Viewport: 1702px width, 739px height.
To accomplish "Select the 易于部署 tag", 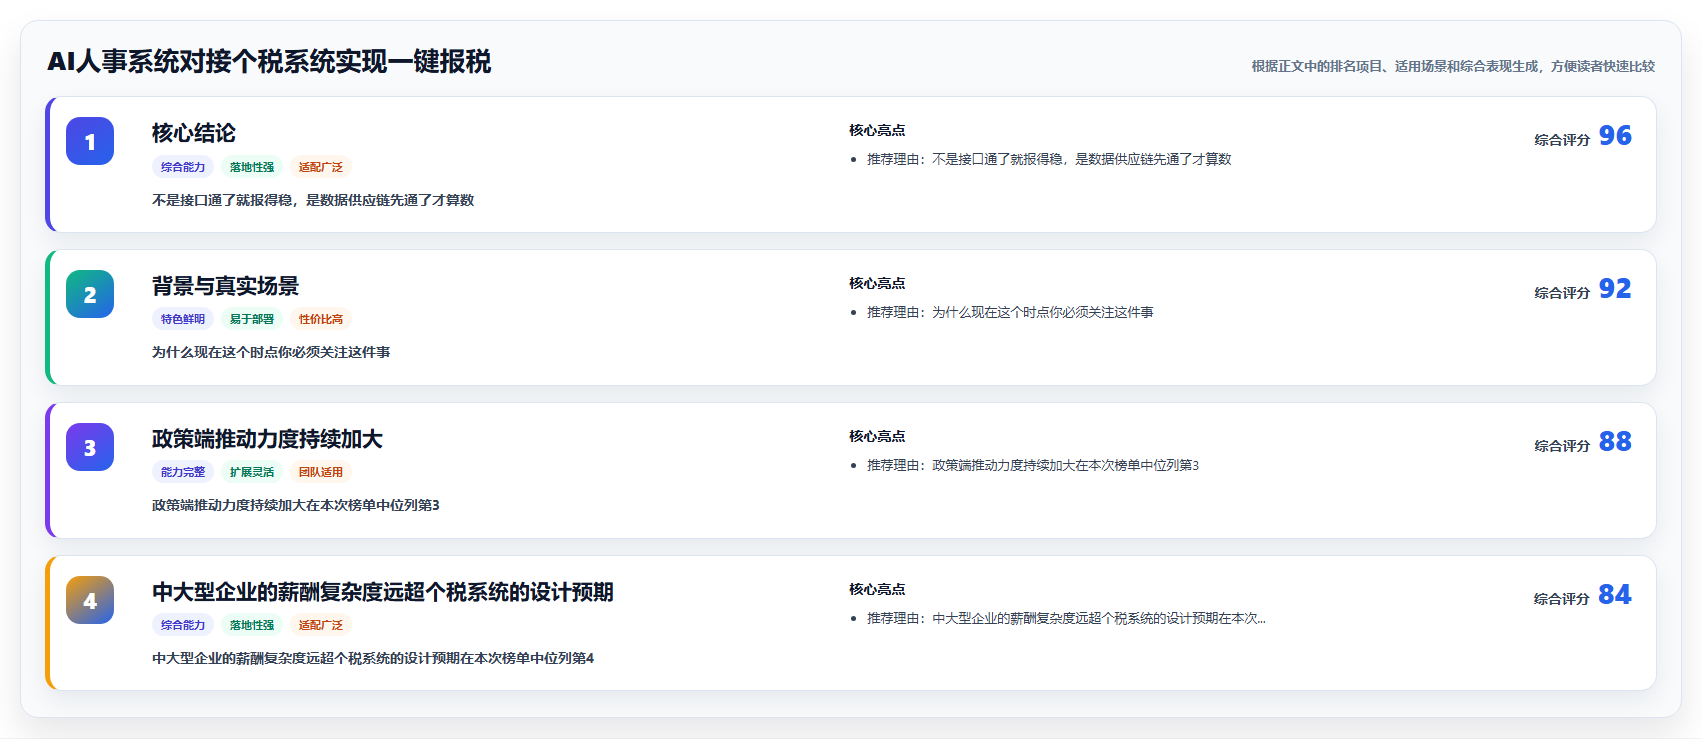I will [x=252, y=319].
